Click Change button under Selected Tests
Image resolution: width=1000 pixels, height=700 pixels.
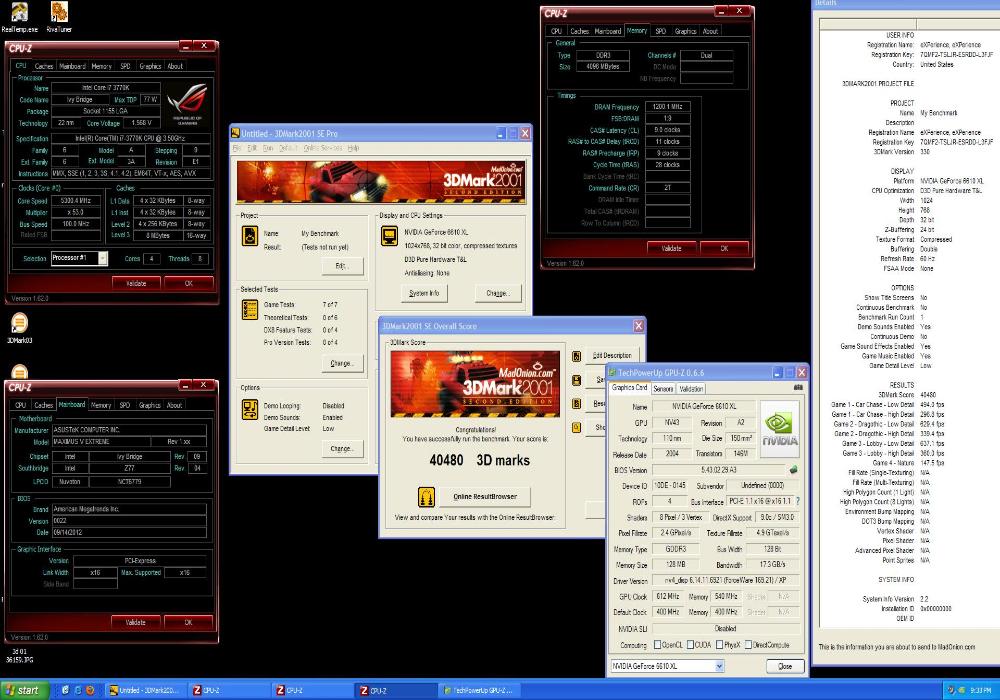(x=342, y=363)
